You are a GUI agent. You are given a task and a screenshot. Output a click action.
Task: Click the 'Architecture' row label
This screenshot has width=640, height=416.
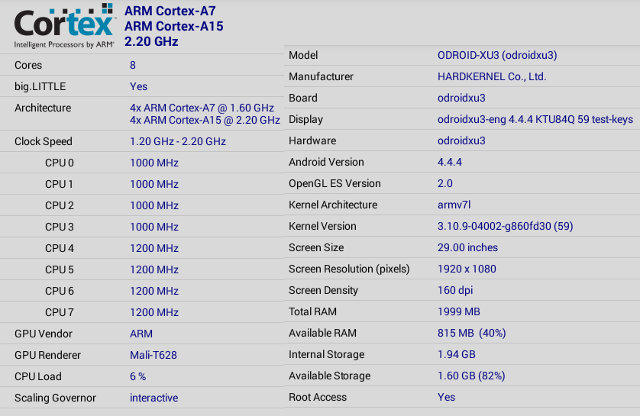[x=43, y=108]
